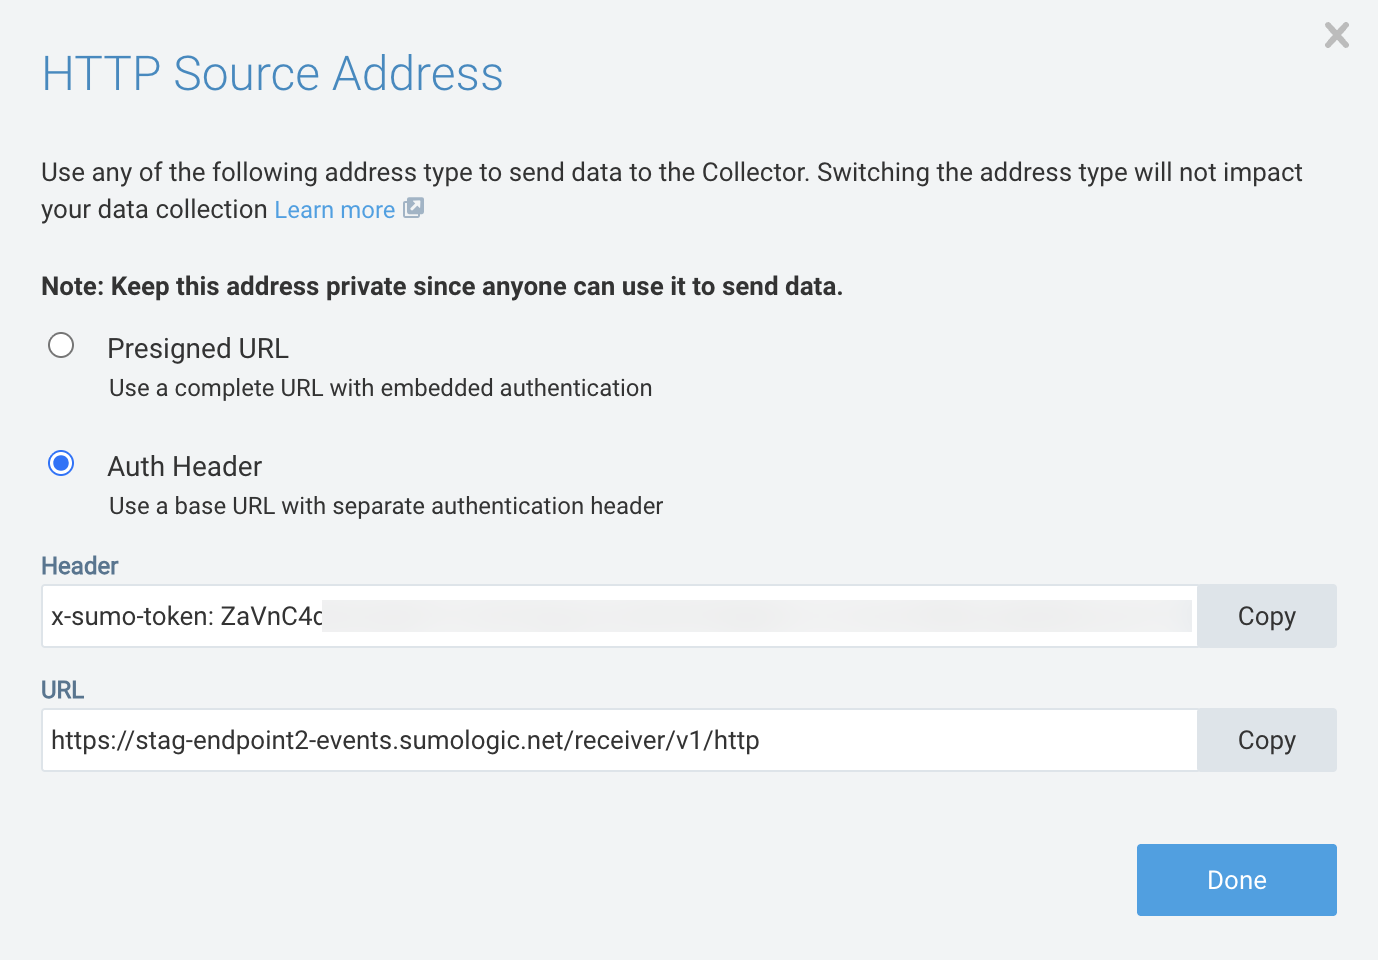1378x960 pixels.
Task: Click the external link icon beside Learn more
Action: pyautogui.click(x=414, y=208)
